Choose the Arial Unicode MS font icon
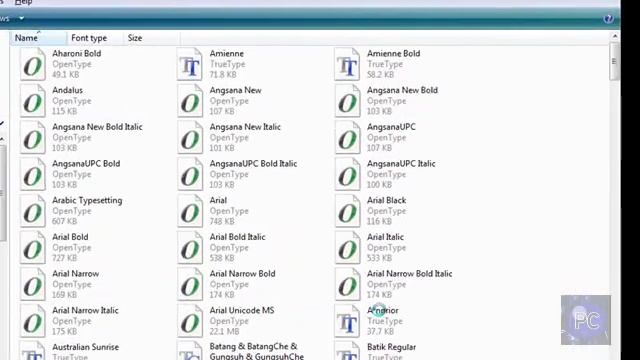 coord(190,321)
